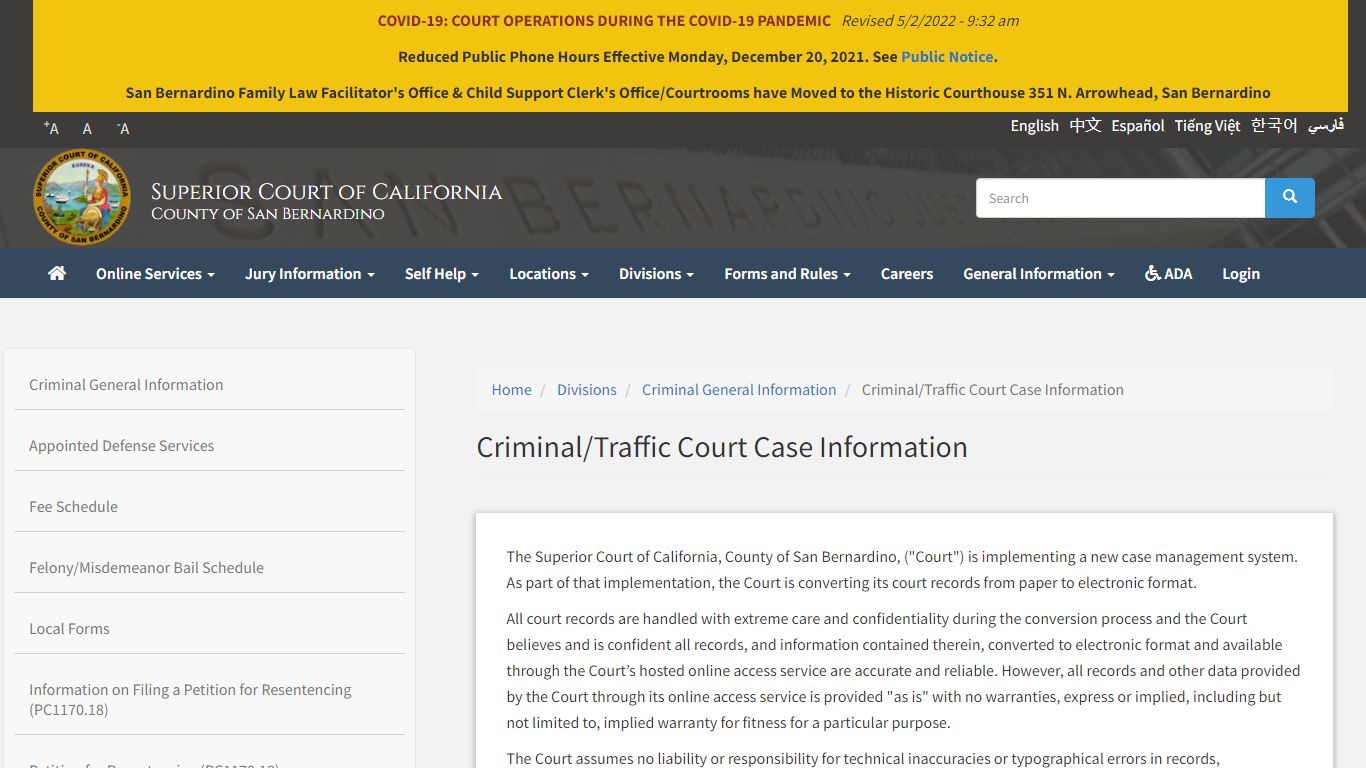Image resolution: width=1366 pixels, height=768 pixels.
Task: Switch site language to Tiếng Việt
Action: 1207,125
